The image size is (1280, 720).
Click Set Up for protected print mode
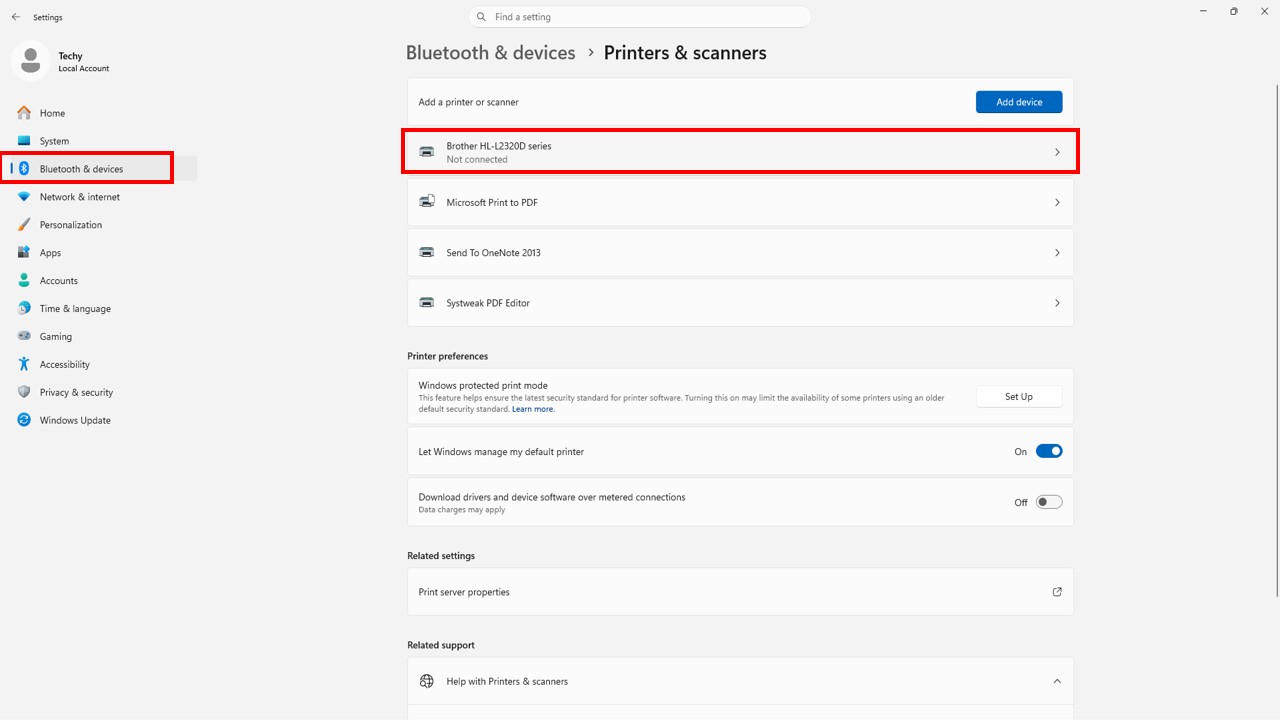pyautogui.click(x=1019, y=397)
